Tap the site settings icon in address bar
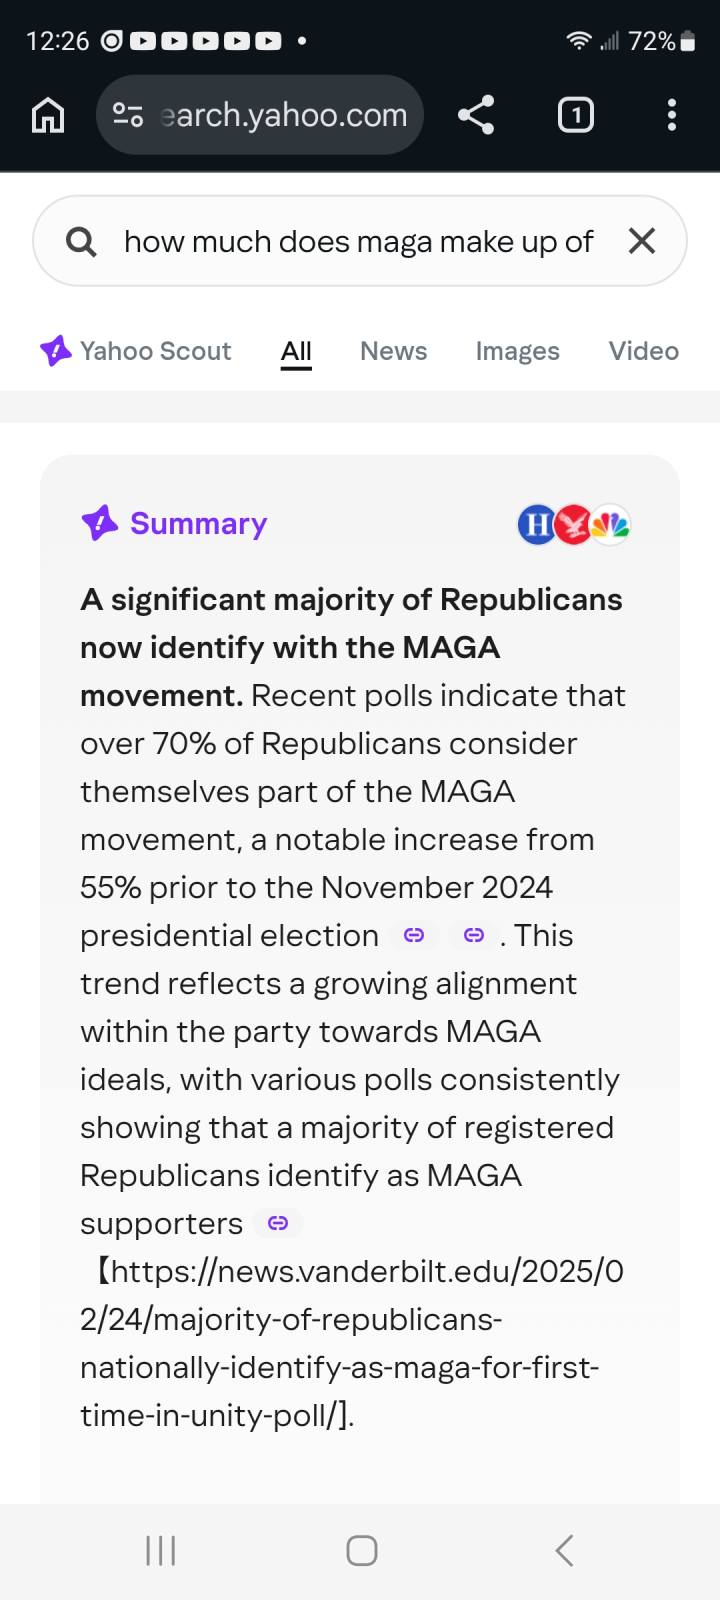The height and width of the screenshot is (1600, 720). tap(128, 115)
